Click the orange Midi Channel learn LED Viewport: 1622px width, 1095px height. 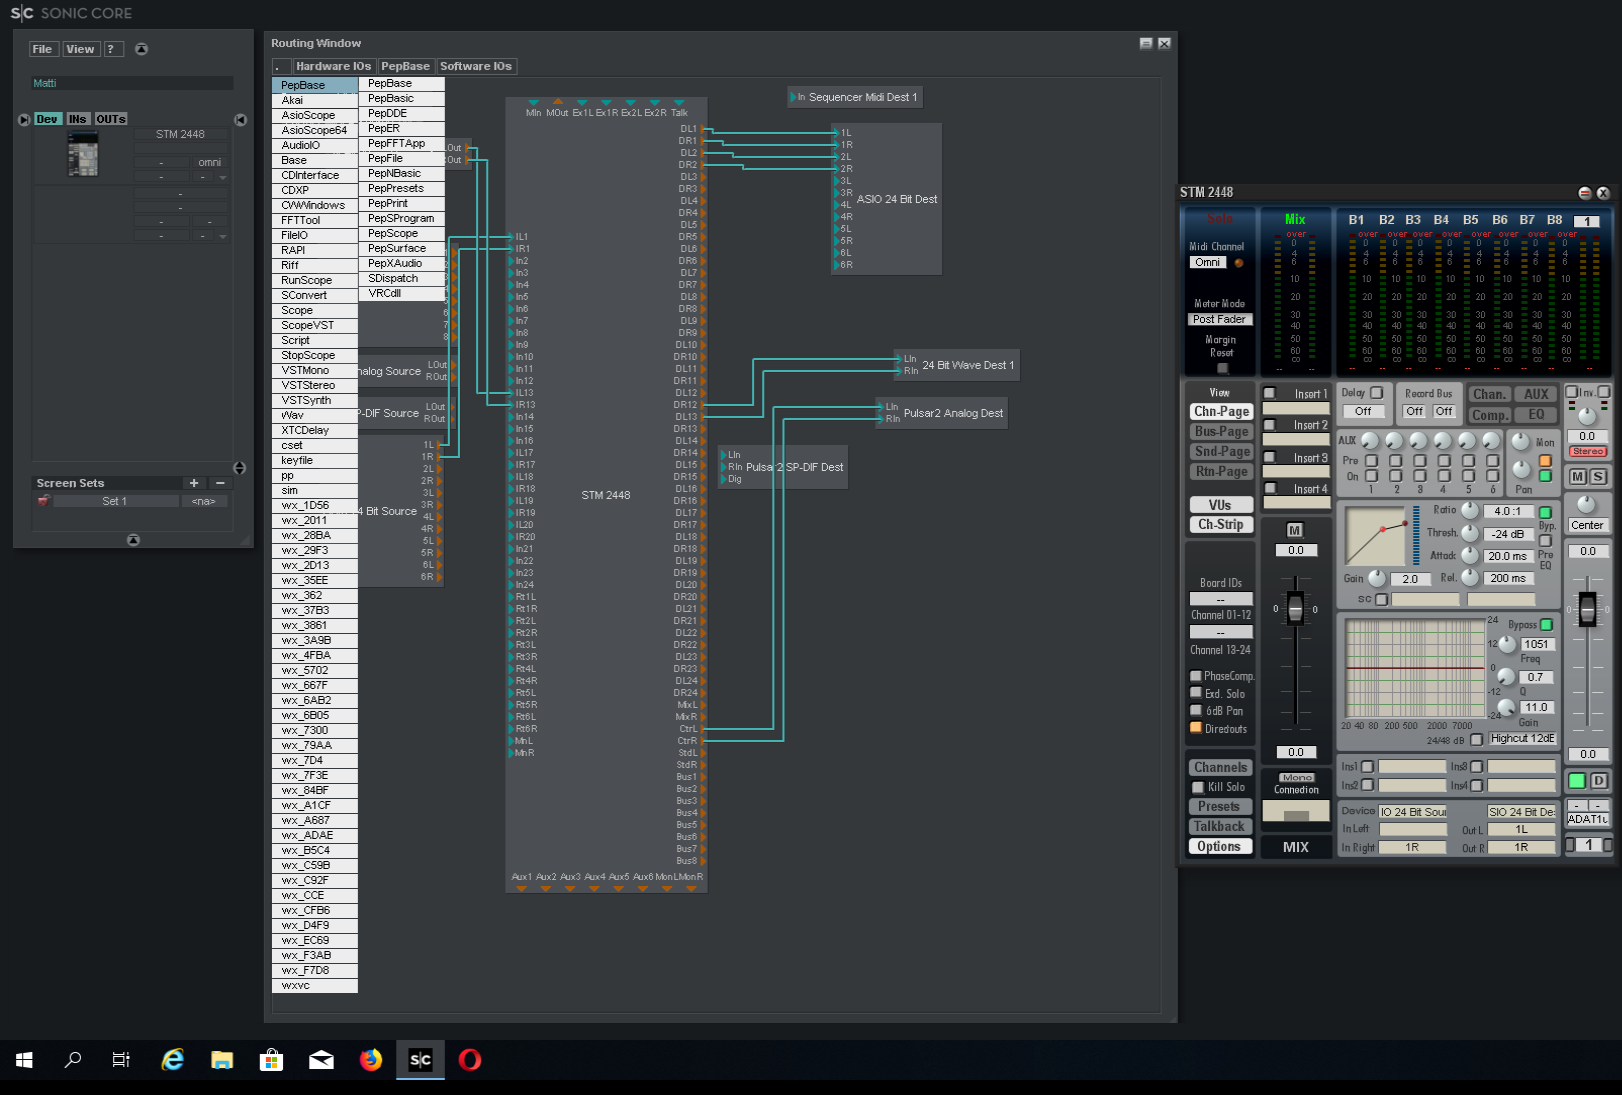1239,263
